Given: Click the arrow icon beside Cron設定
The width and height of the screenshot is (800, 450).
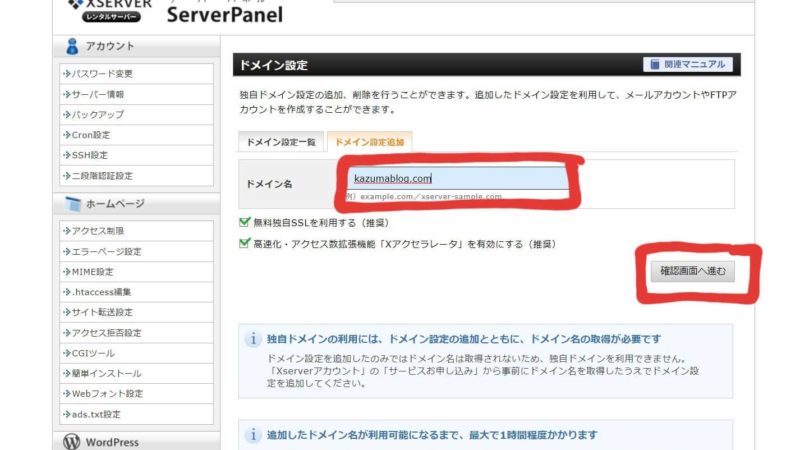Looking at the screenshot, I should click(x=66, y=135).
